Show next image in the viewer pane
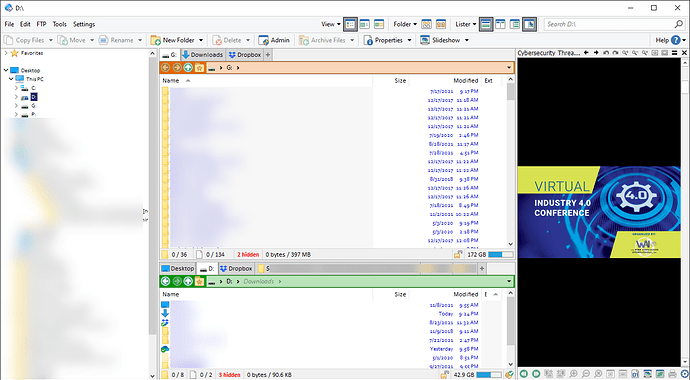This screenshot has width=690, height=380. (536, 374)
